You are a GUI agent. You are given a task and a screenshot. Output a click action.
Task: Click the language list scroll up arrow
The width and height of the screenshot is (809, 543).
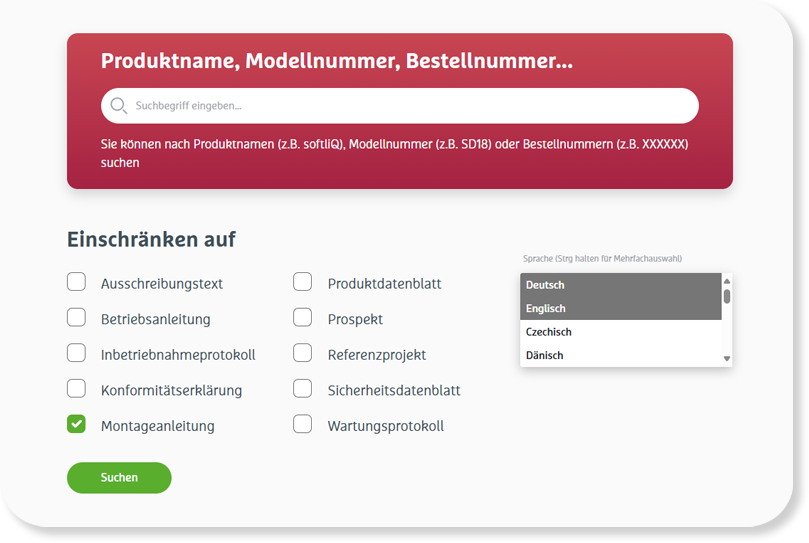(727, 280)
